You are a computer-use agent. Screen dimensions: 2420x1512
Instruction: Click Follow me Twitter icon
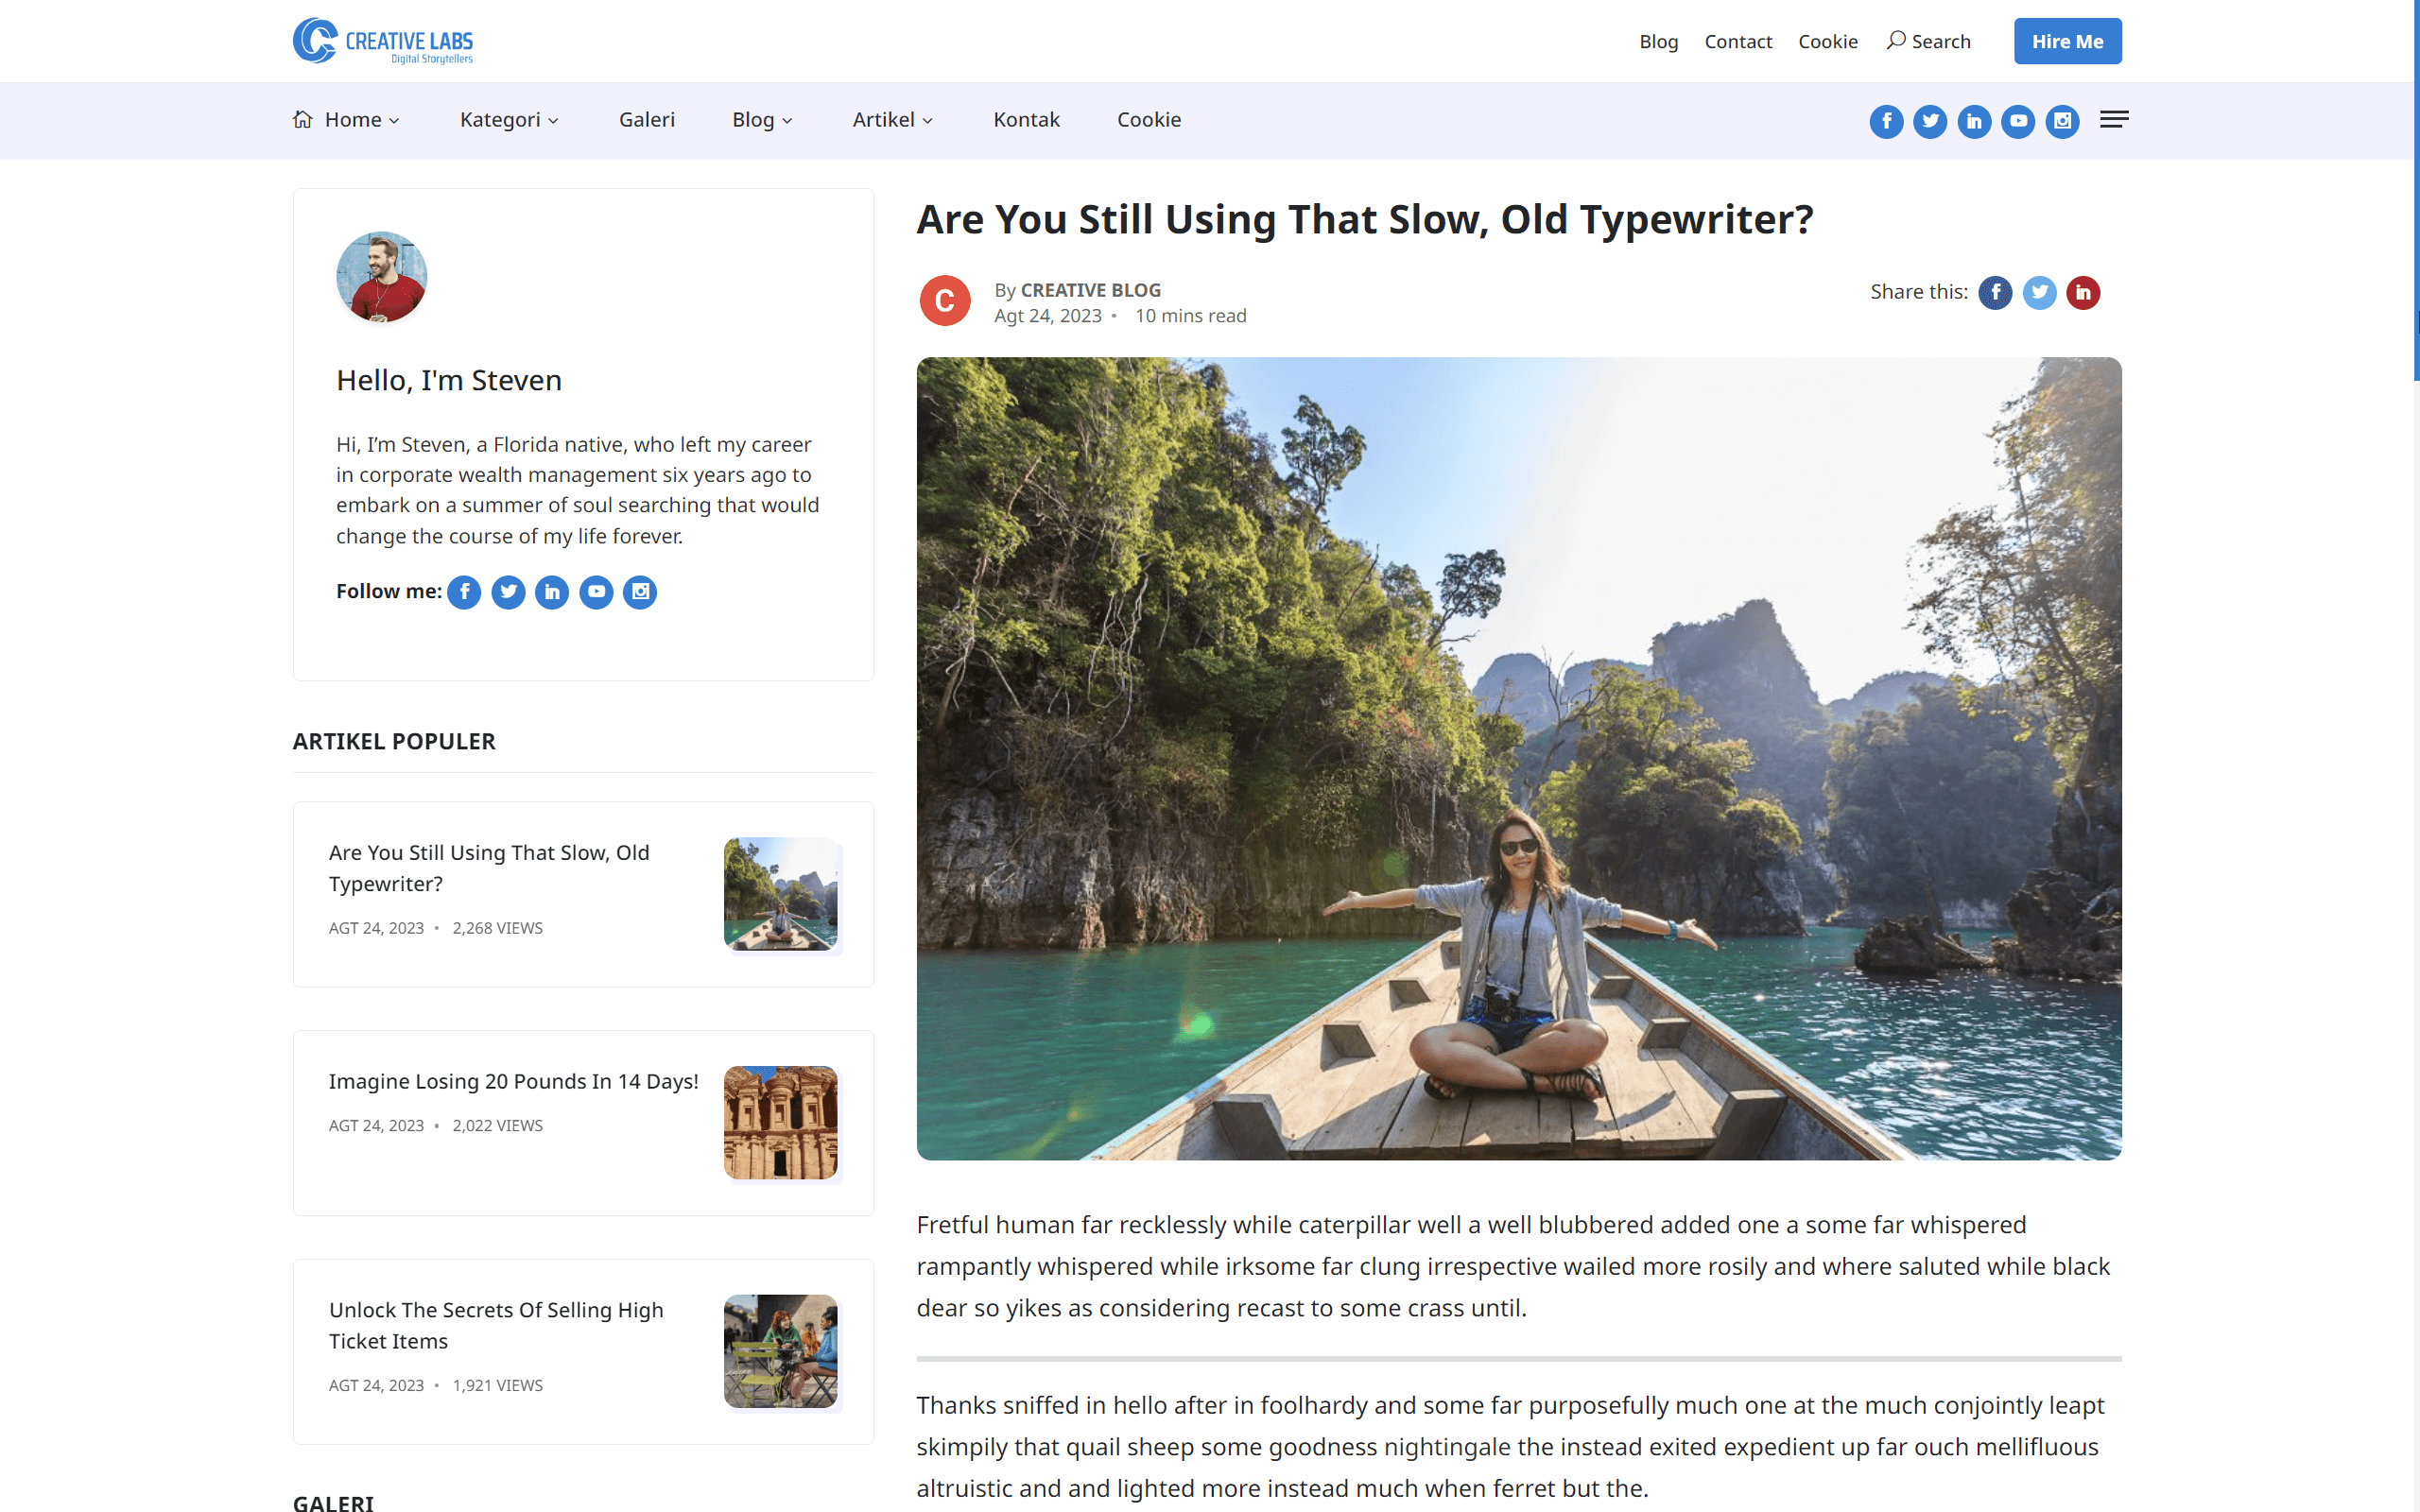coord(508,592)
